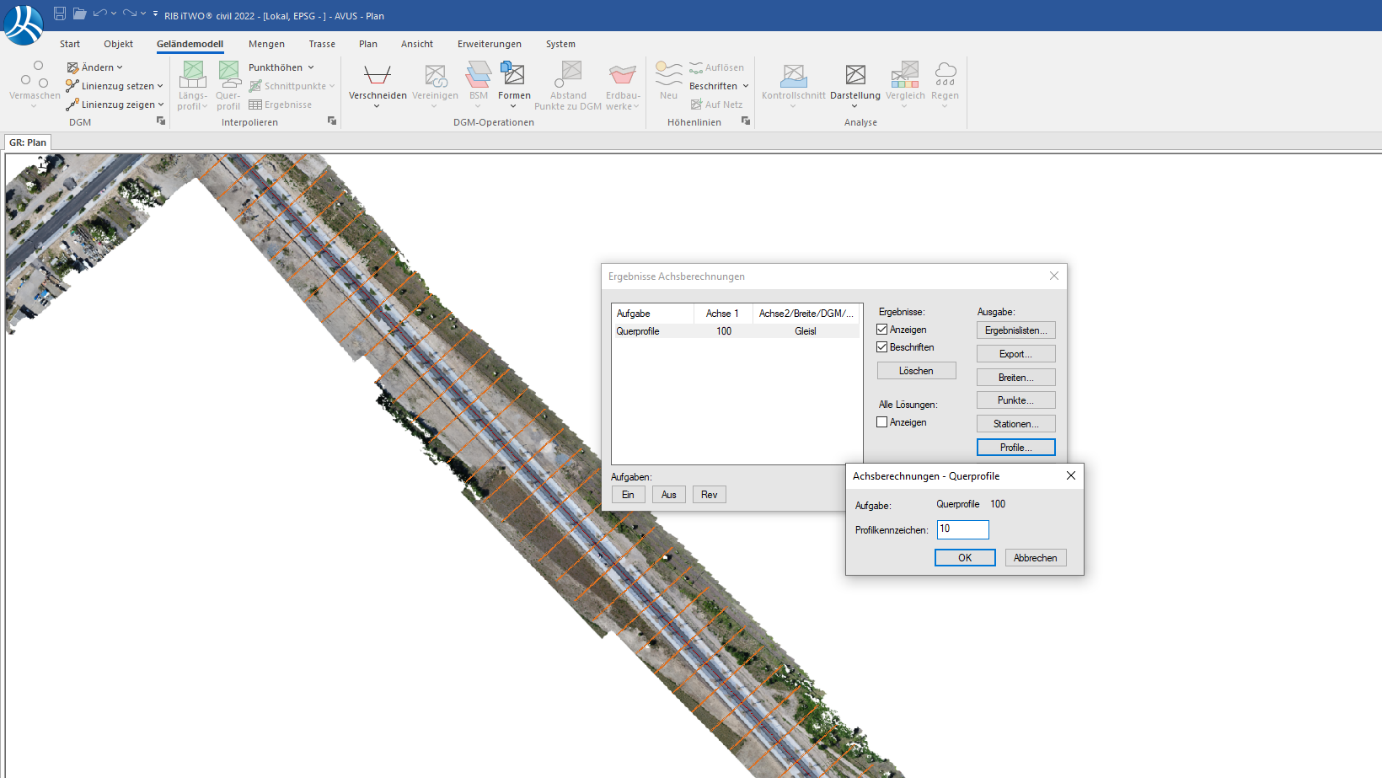Click the Längsprofil interpolation icon
The height and width of the screenshot is (778, 1382).
pyautogui.click(x=193, y=76)
